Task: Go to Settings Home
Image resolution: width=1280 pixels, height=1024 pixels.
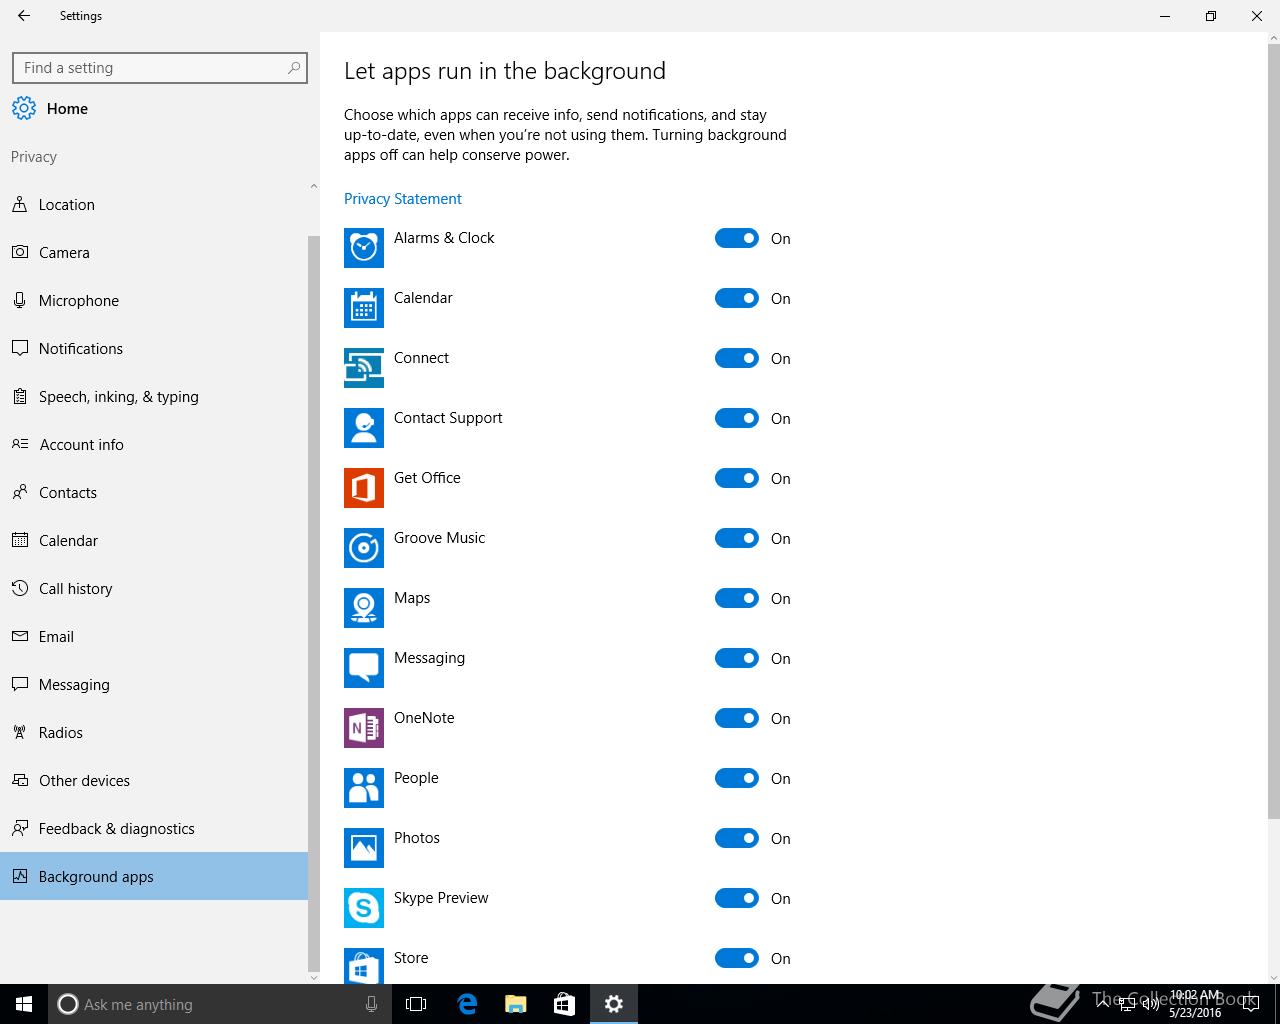Action: (66, 109)
